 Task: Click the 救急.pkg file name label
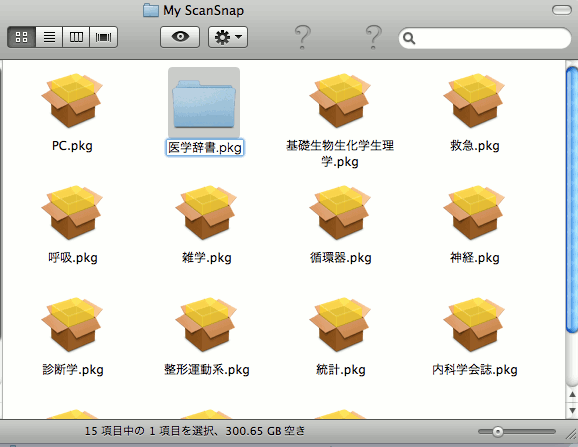(474, 146)
